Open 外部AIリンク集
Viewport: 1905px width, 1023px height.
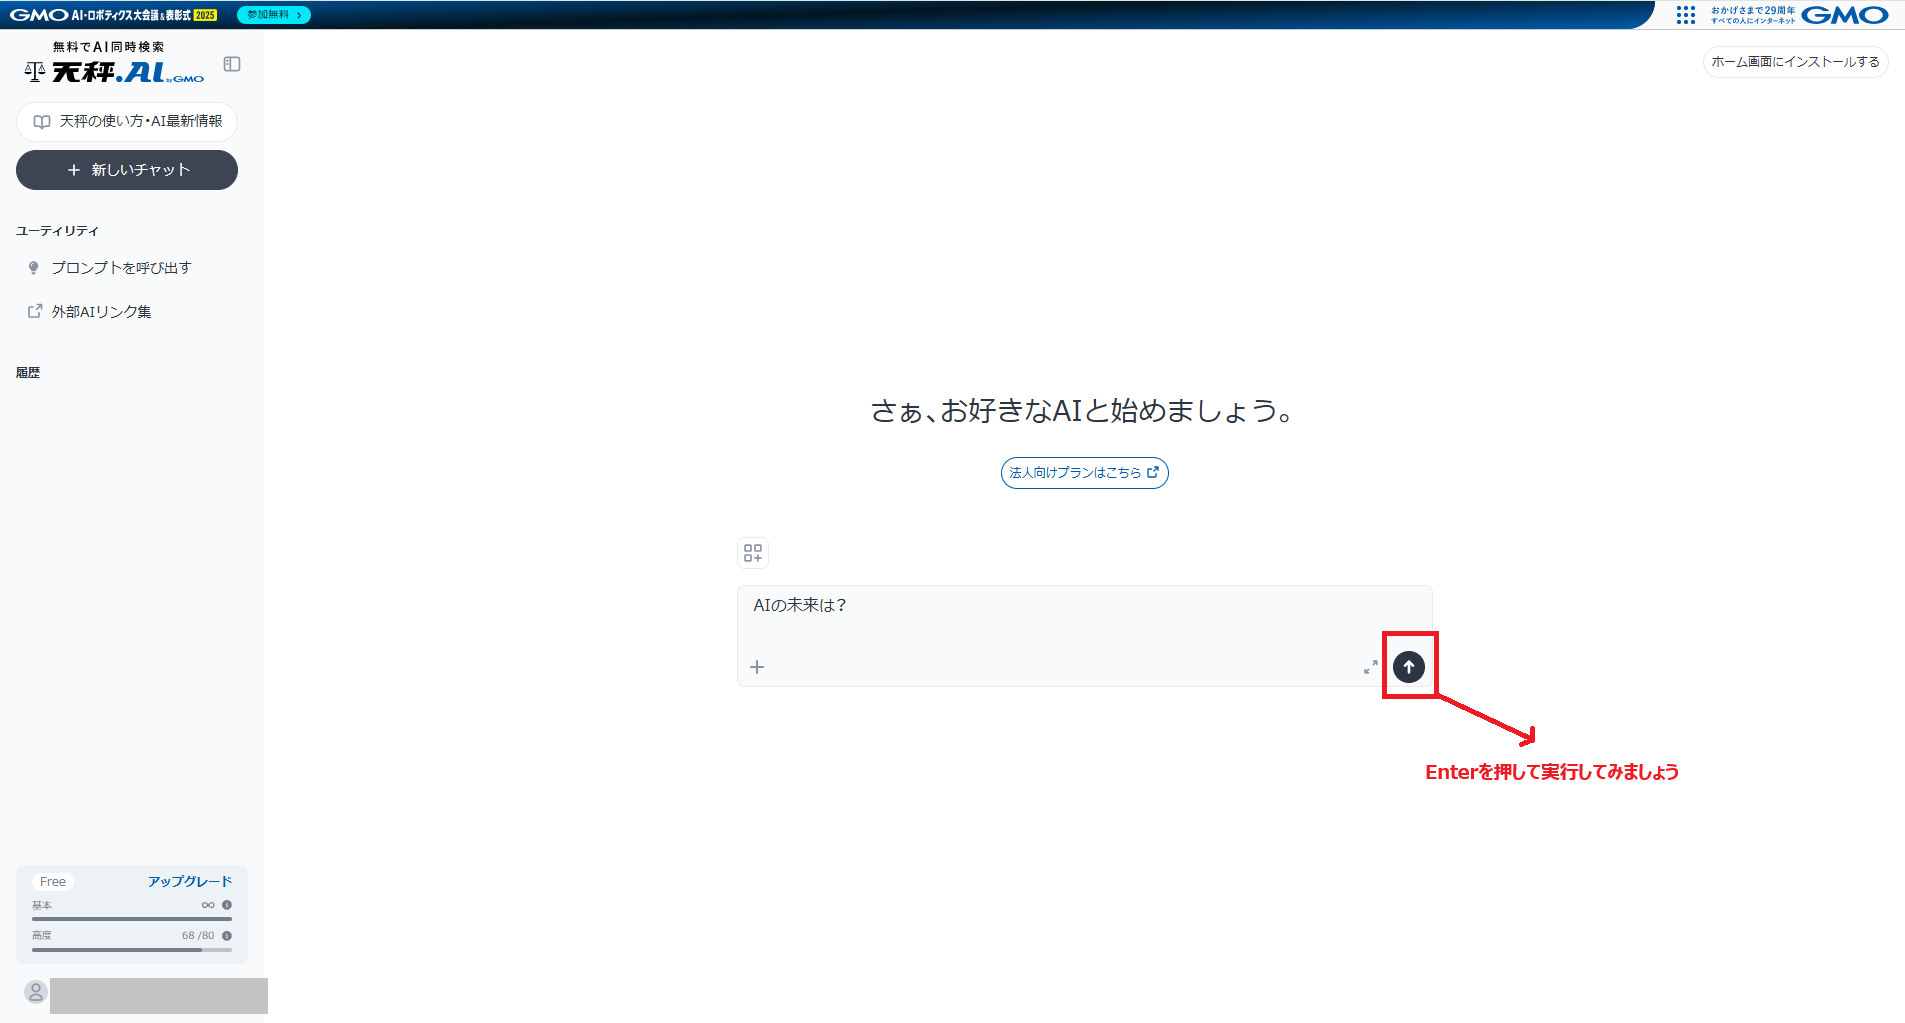coord(101,312)
